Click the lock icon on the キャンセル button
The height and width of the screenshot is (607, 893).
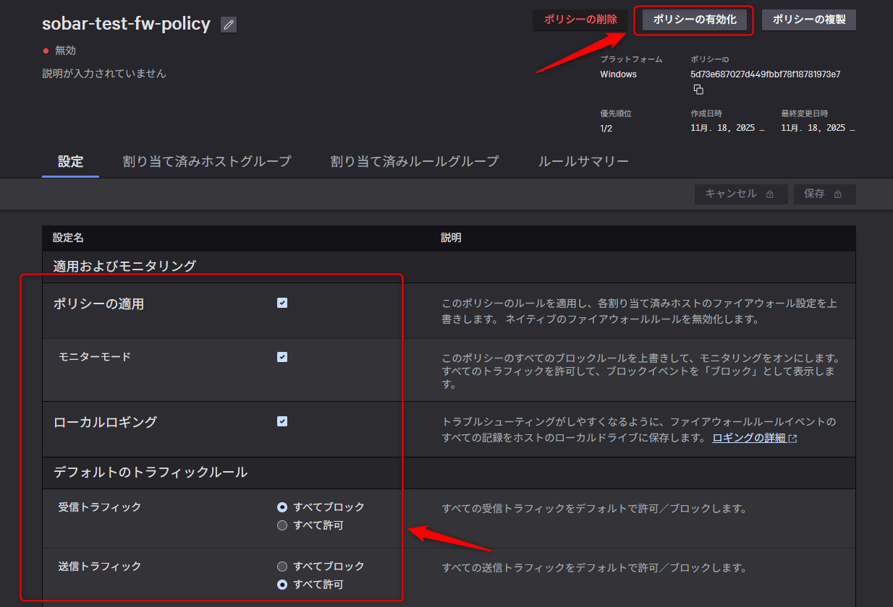[772, 194]
